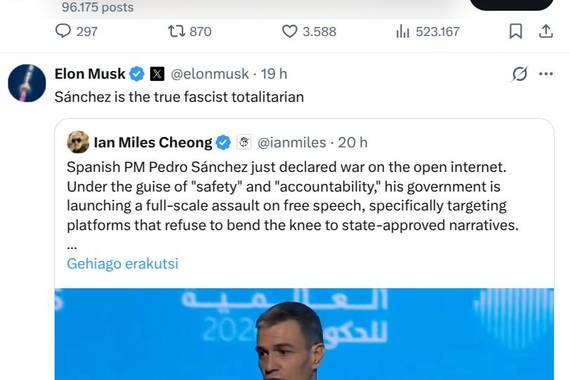Play the quoted video of Pedro Sánchez
This screenshot has height=380, width=570.
pos(304,334)
